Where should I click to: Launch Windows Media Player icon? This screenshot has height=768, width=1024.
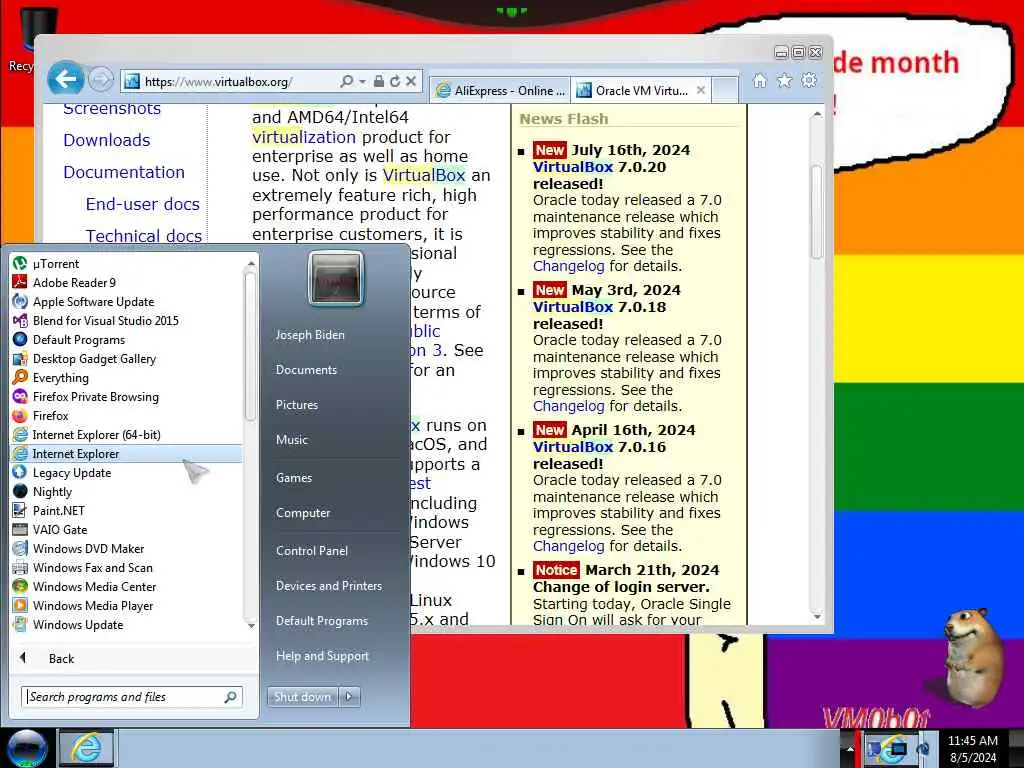coord(20,605)
